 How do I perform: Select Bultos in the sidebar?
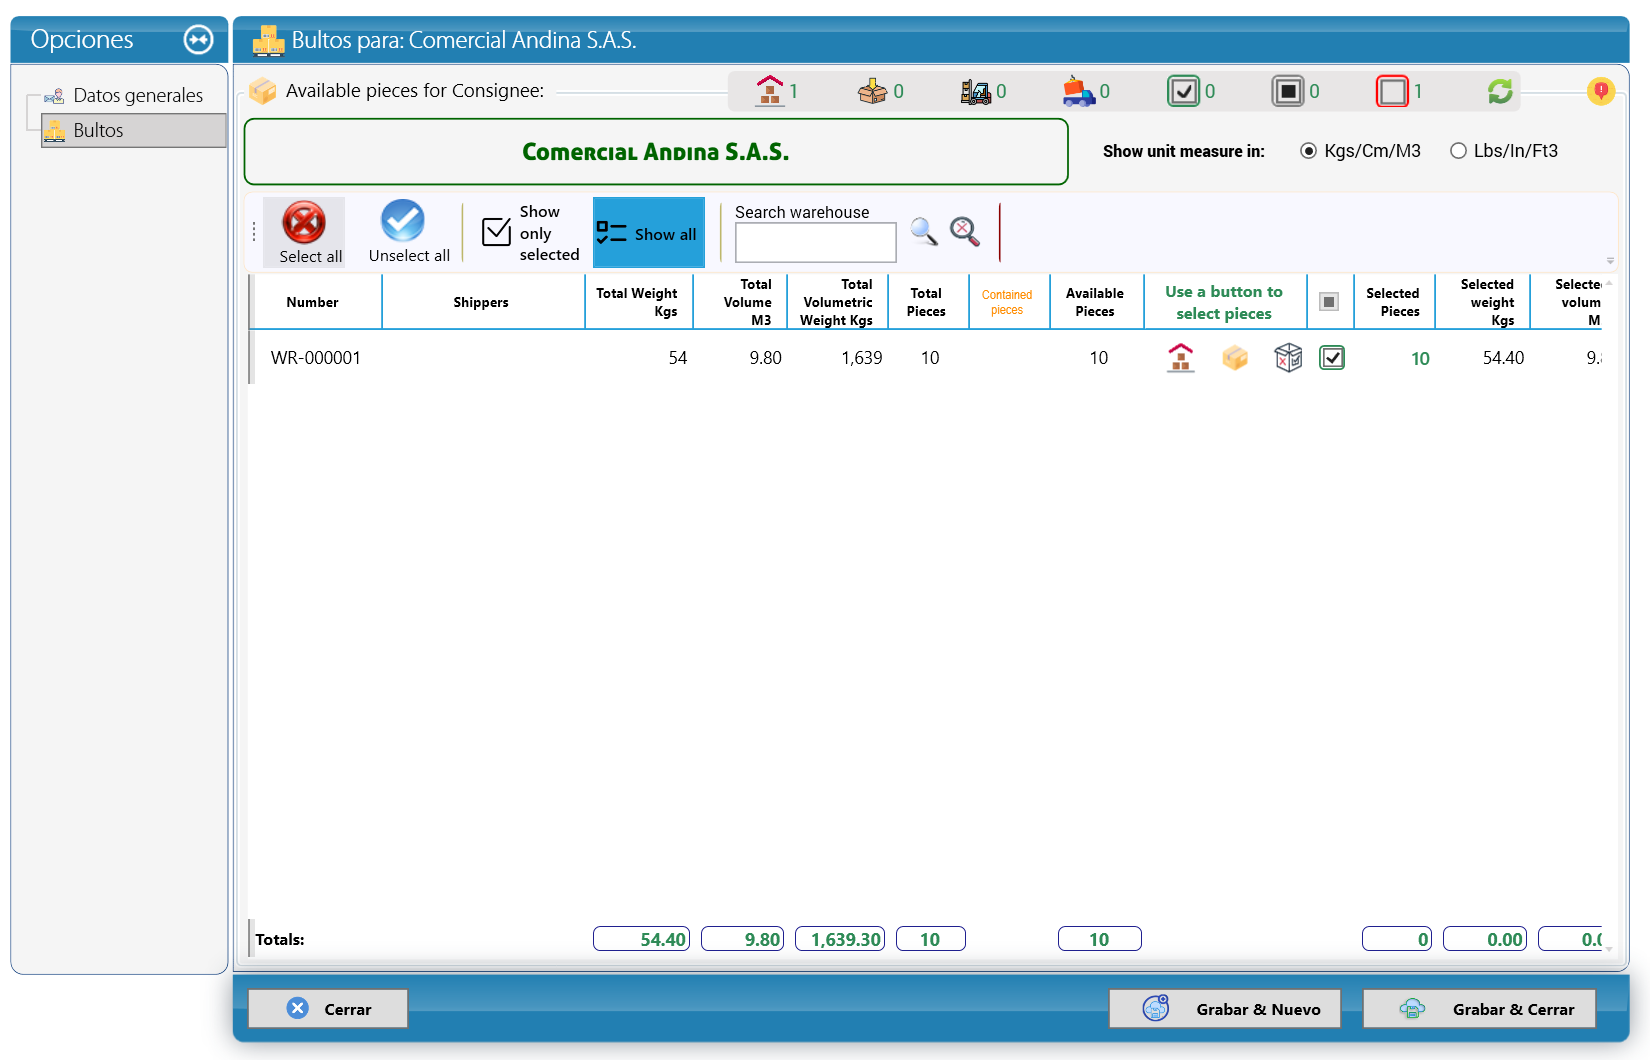134,130
